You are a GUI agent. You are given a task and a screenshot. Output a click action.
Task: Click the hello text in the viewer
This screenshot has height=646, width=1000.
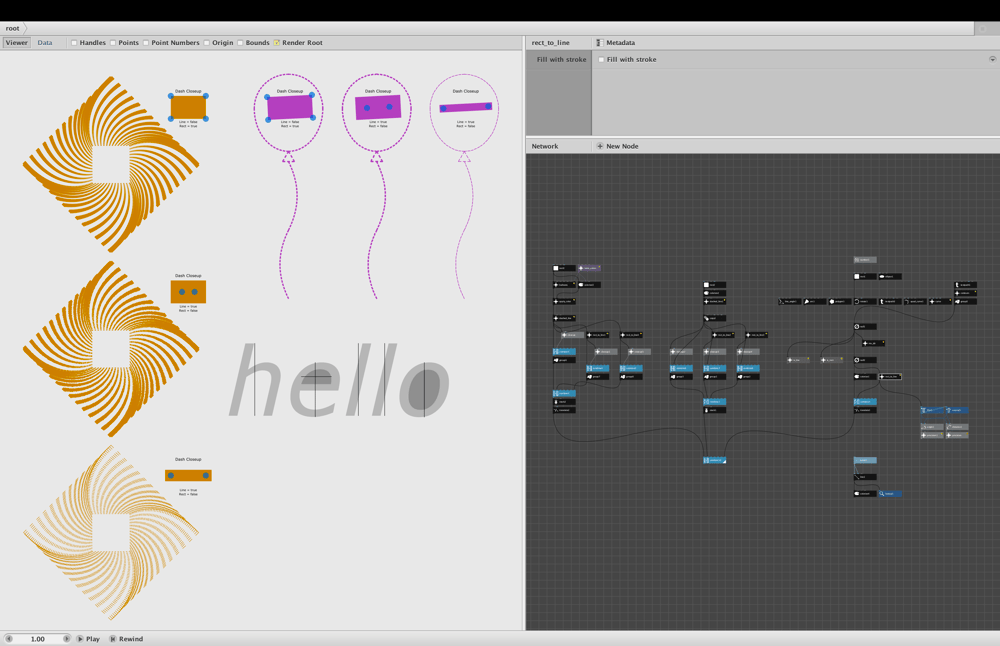click(x=339, y=380)
